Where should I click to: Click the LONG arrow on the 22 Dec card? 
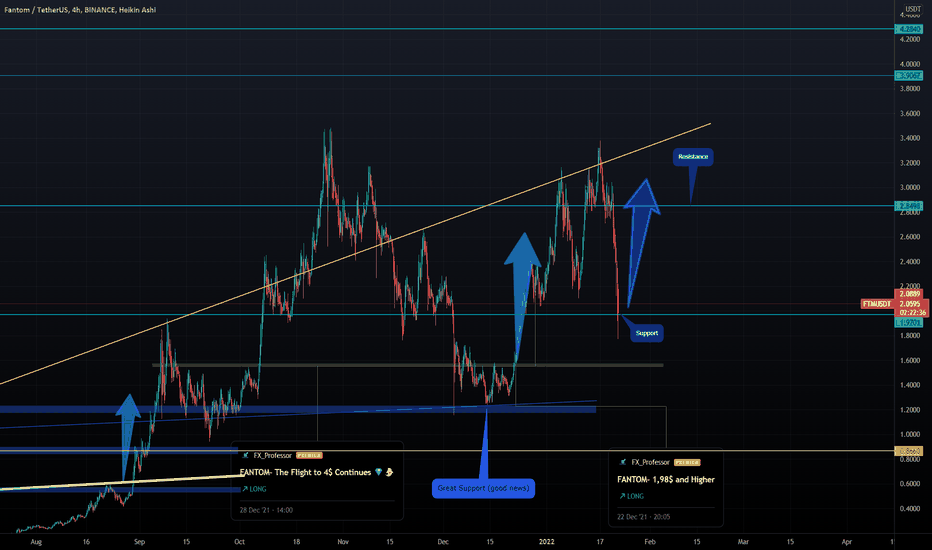pyautogui.click(x=622, y=496)
